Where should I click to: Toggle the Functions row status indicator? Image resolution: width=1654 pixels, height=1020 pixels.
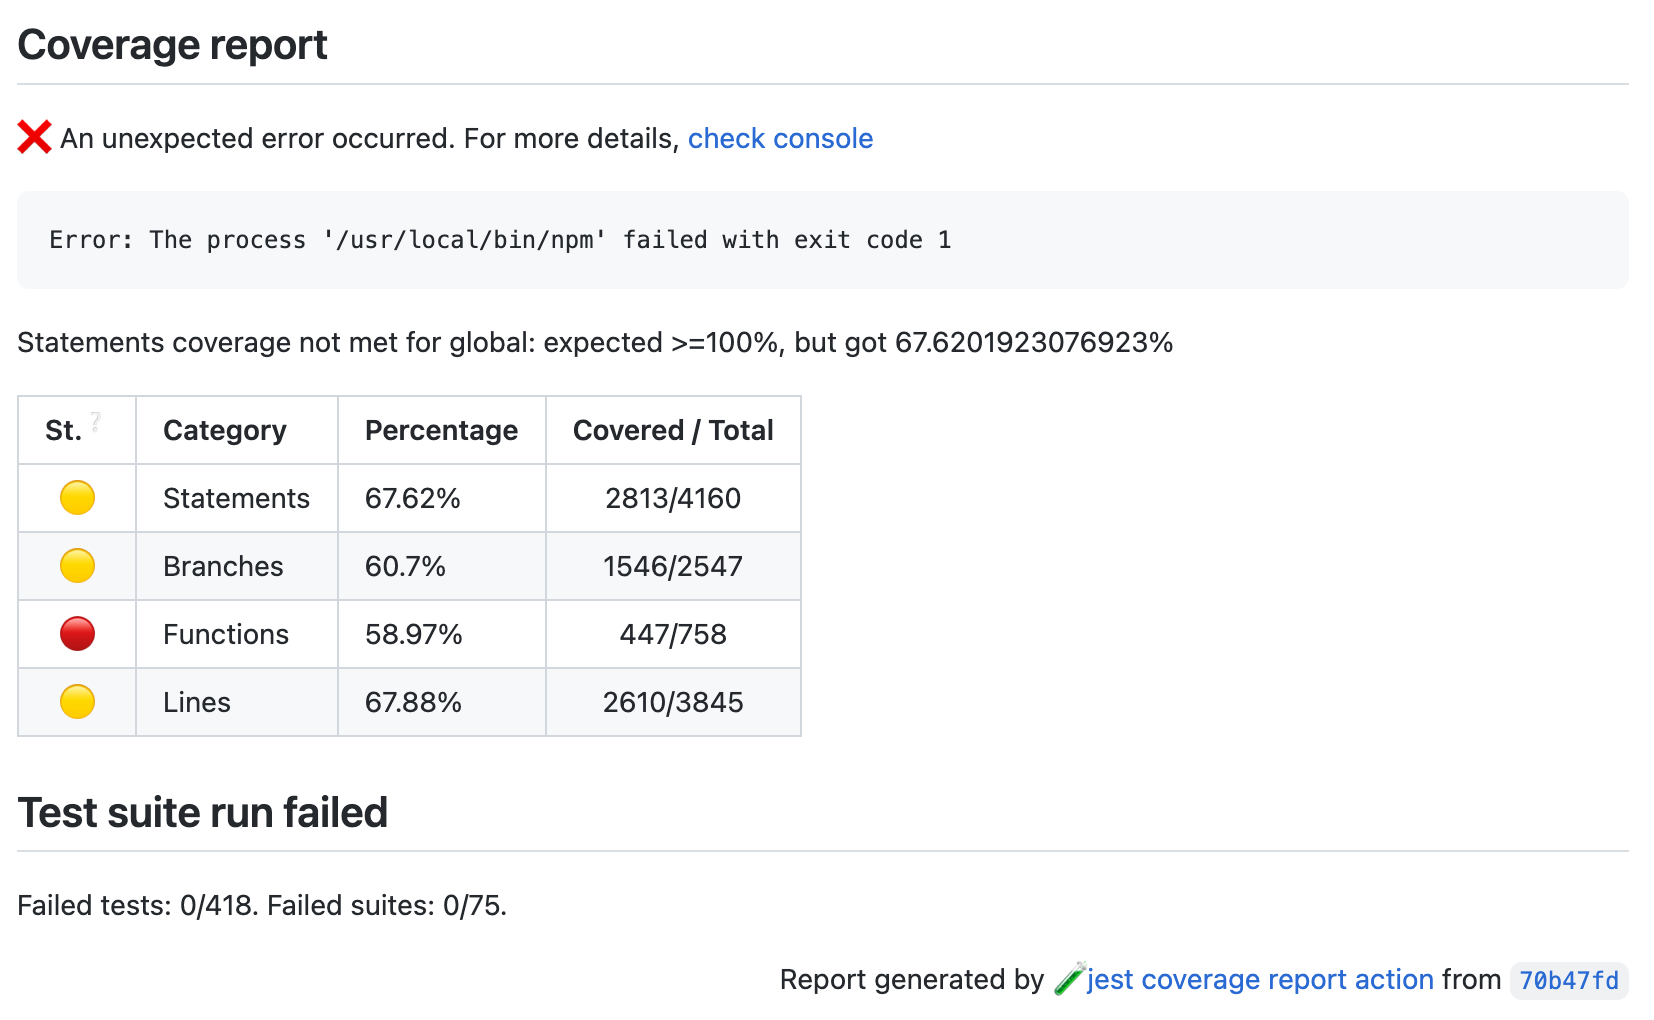point(76,633)
